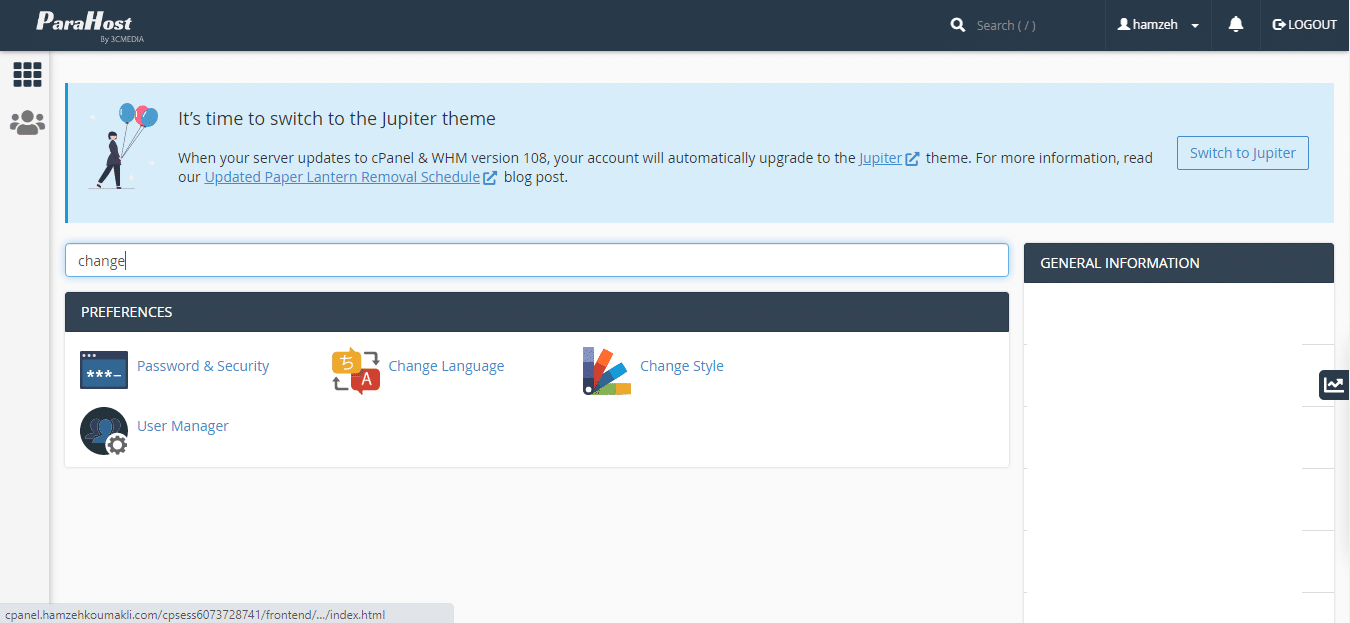Viewport: 1350px width, 623px height.
Task: Open the Password & Security link
Action: (x=203, y=366)
